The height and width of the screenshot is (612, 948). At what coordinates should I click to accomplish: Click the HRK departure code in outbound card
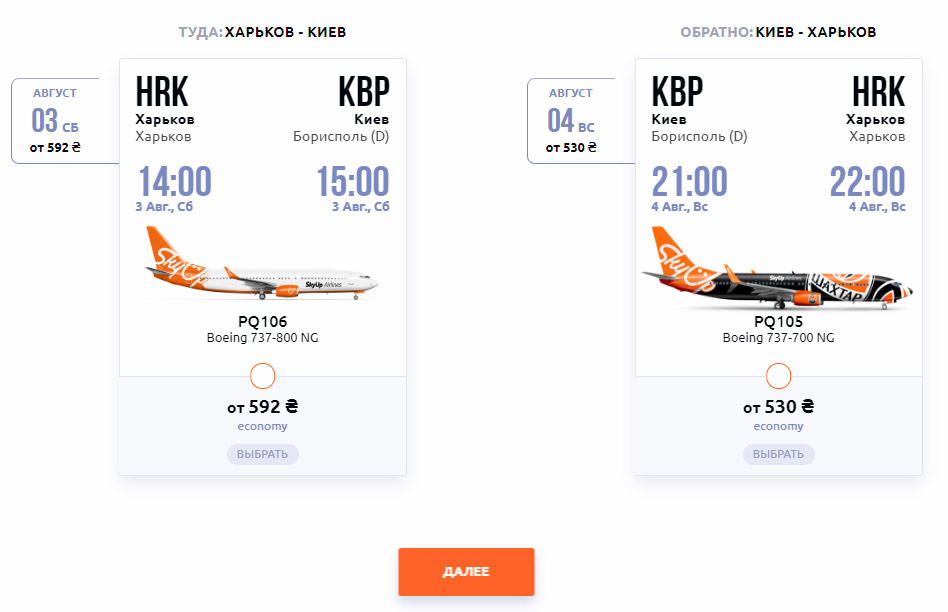[x=162, y=92]
